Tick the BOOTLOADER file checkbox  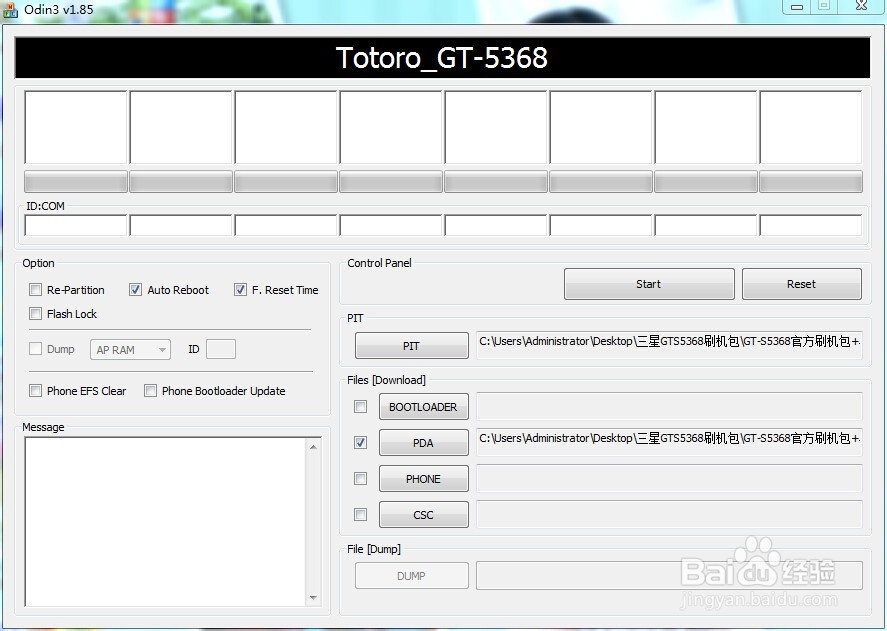[360, 406]
